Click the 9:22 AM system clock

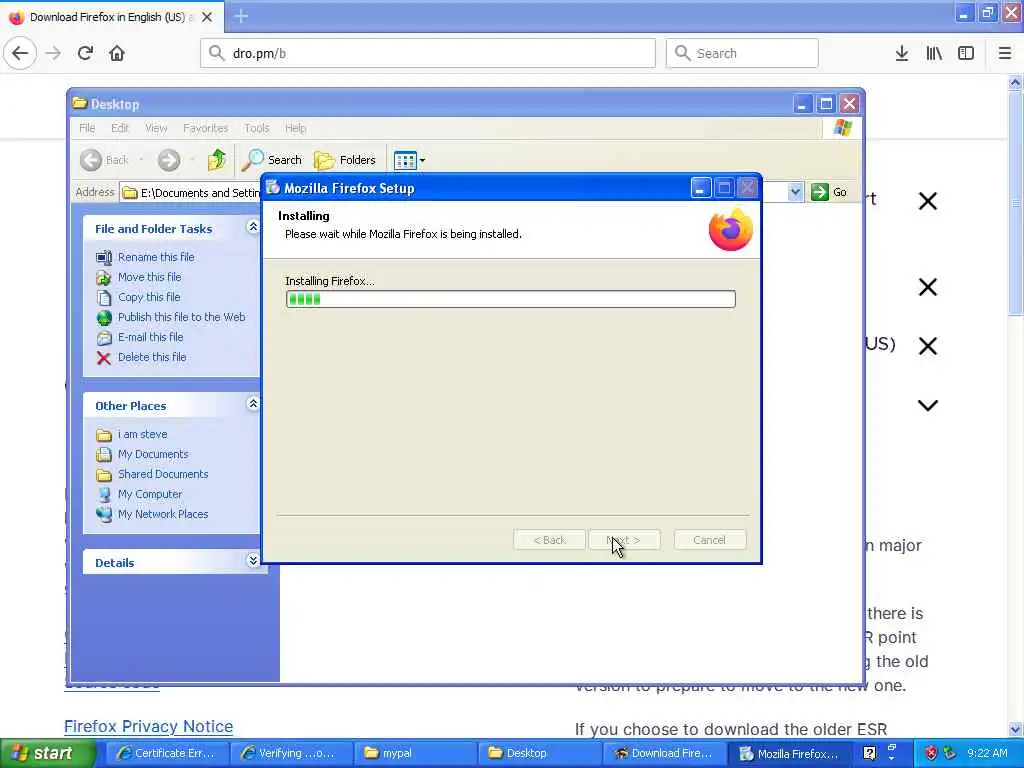point(987,753)
